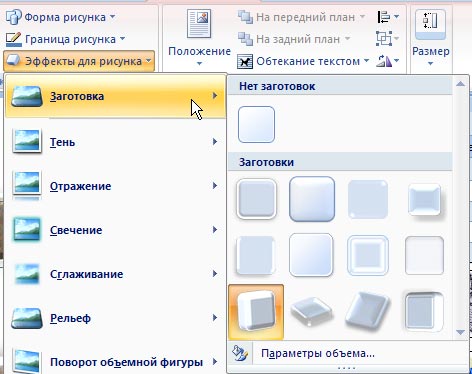Screen dimensions: 472x374
Task: Expand the Обтекание текстом dropdown
Action: pos(303,61)
